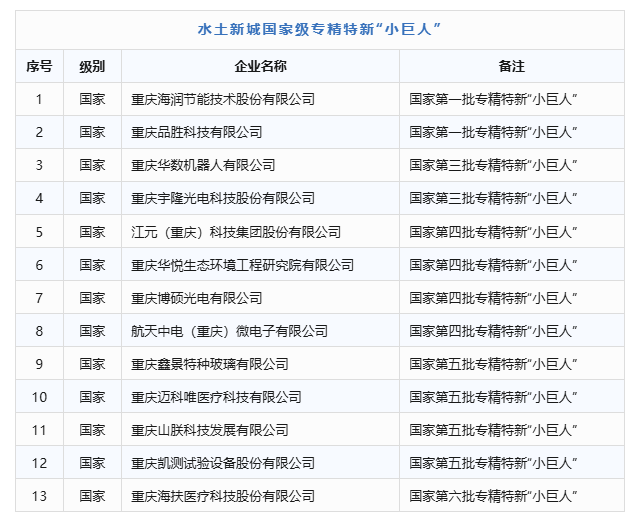Click company 重庆山朕科技发展有限公司
The image size is (639, 521).
[x=209, y=430]
